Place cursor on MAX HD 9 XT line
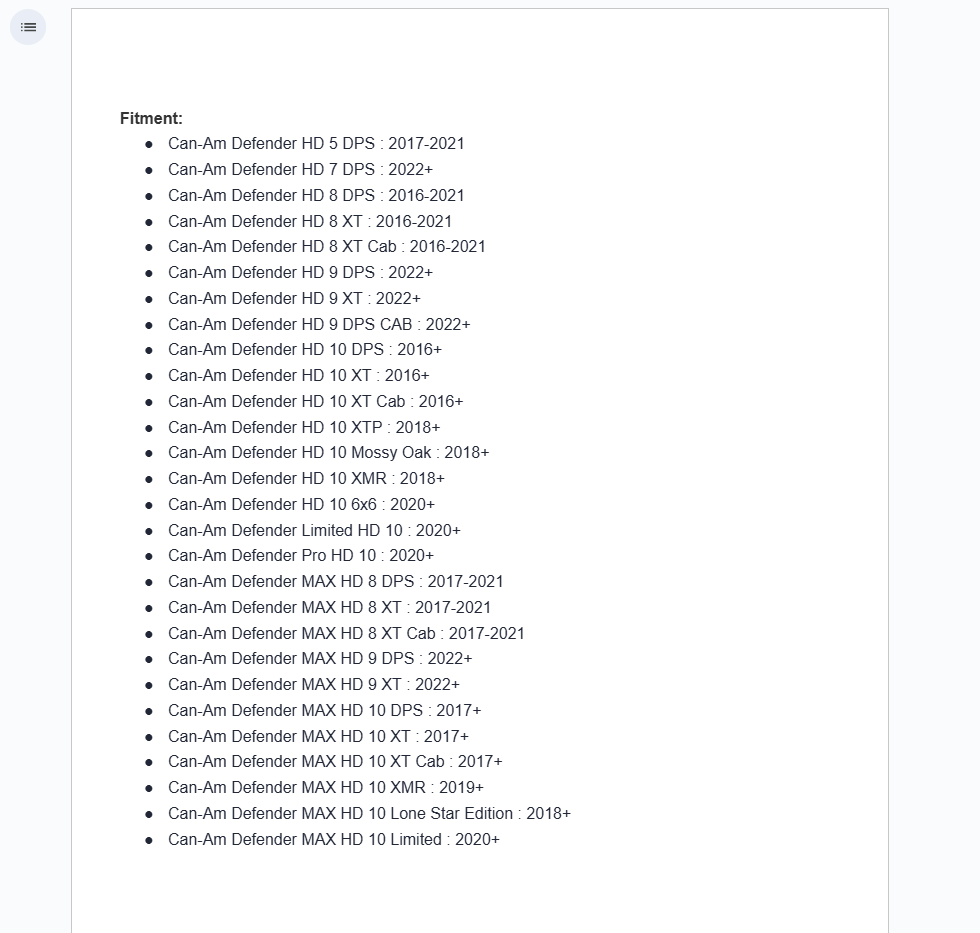 pyautogui.click(x=314, y=685)
